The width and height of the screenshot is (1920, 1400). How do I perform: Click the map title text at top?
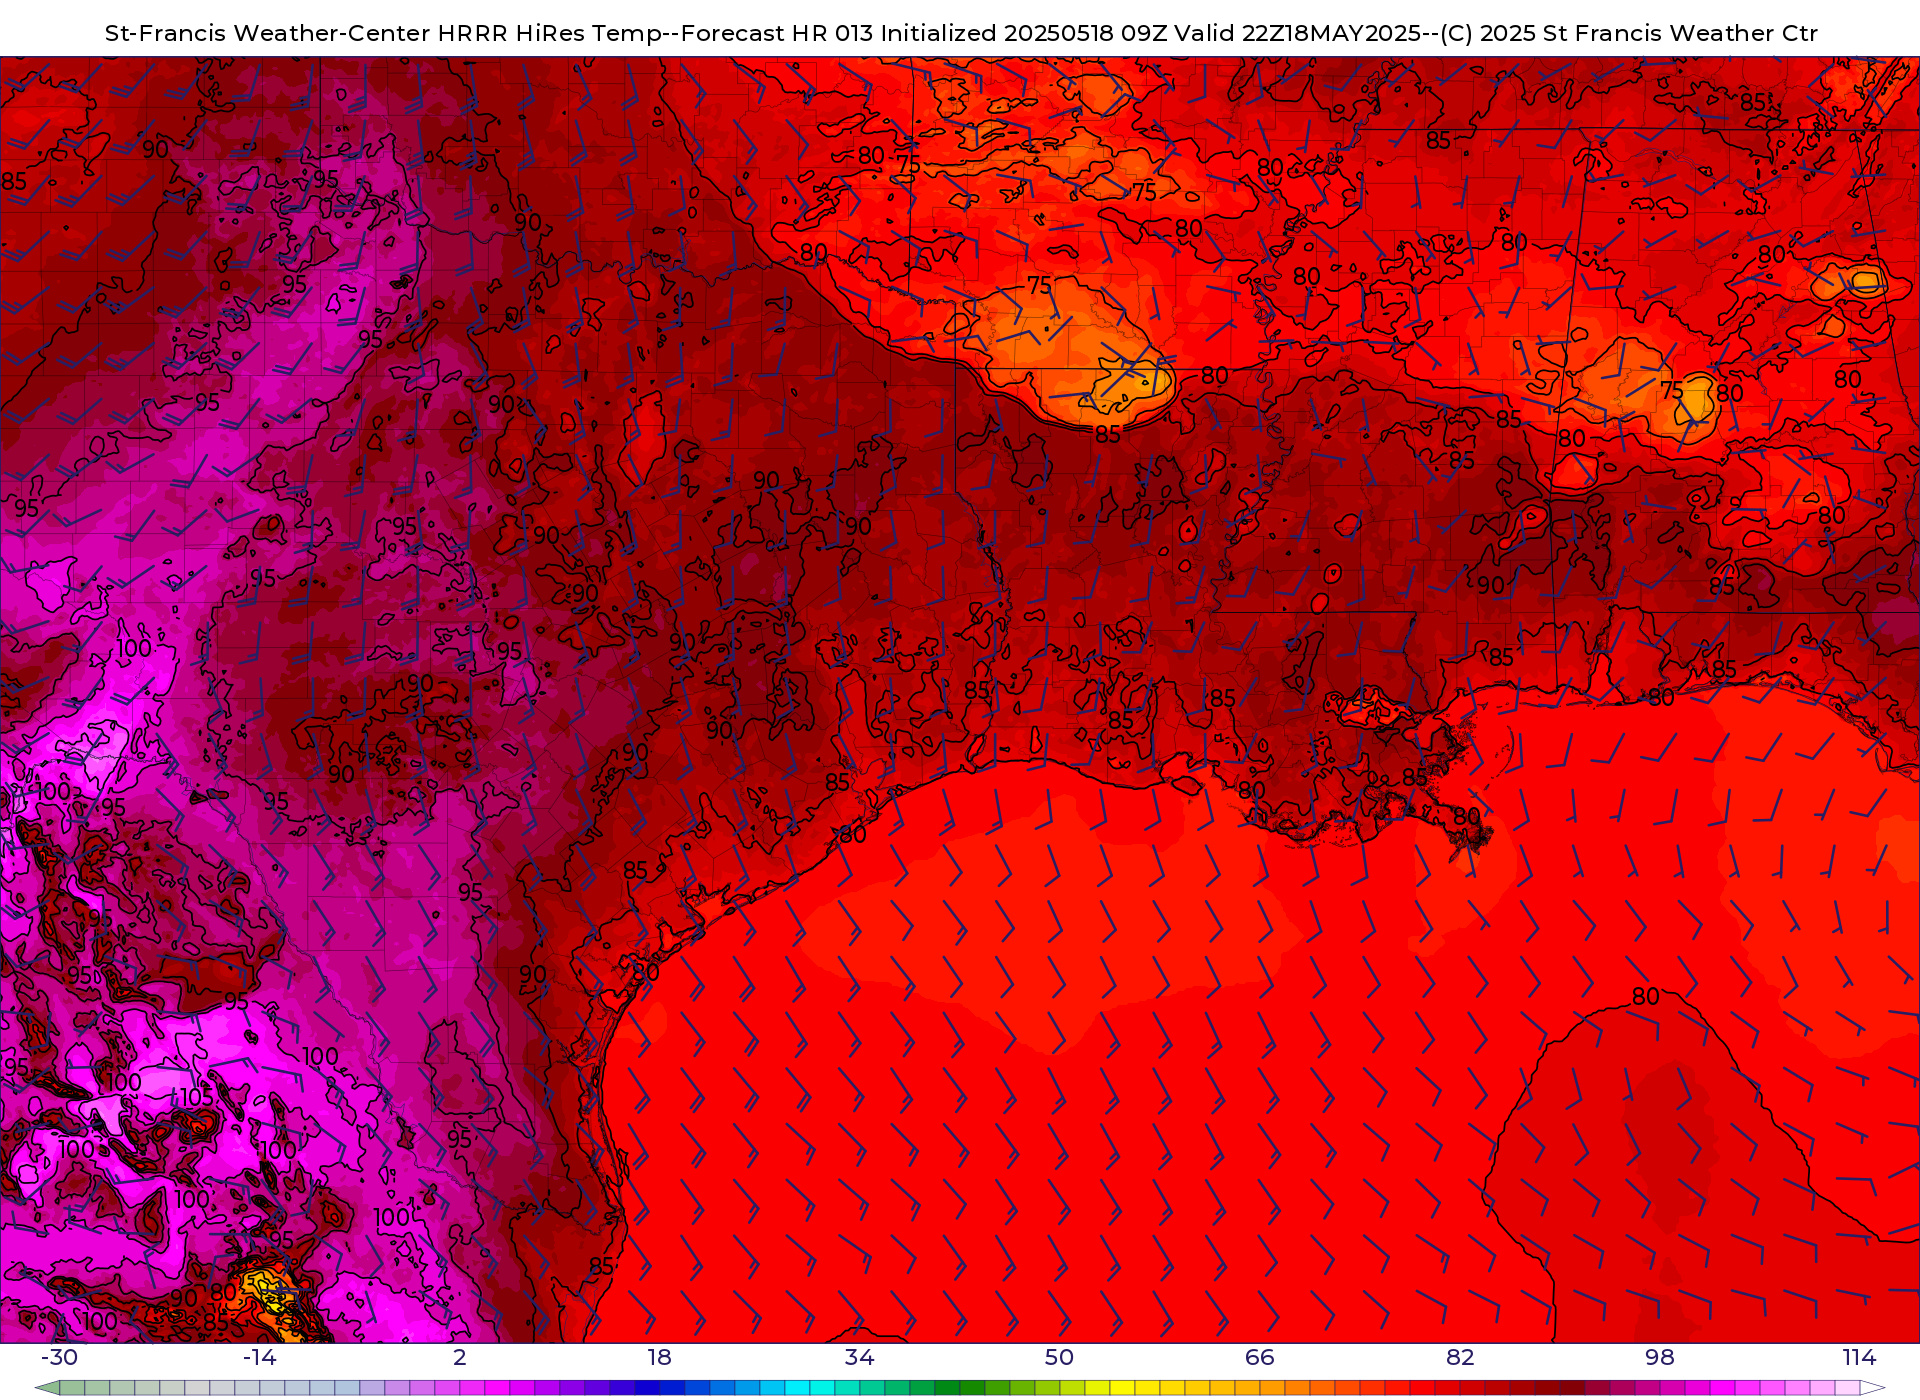click(961, 33)
